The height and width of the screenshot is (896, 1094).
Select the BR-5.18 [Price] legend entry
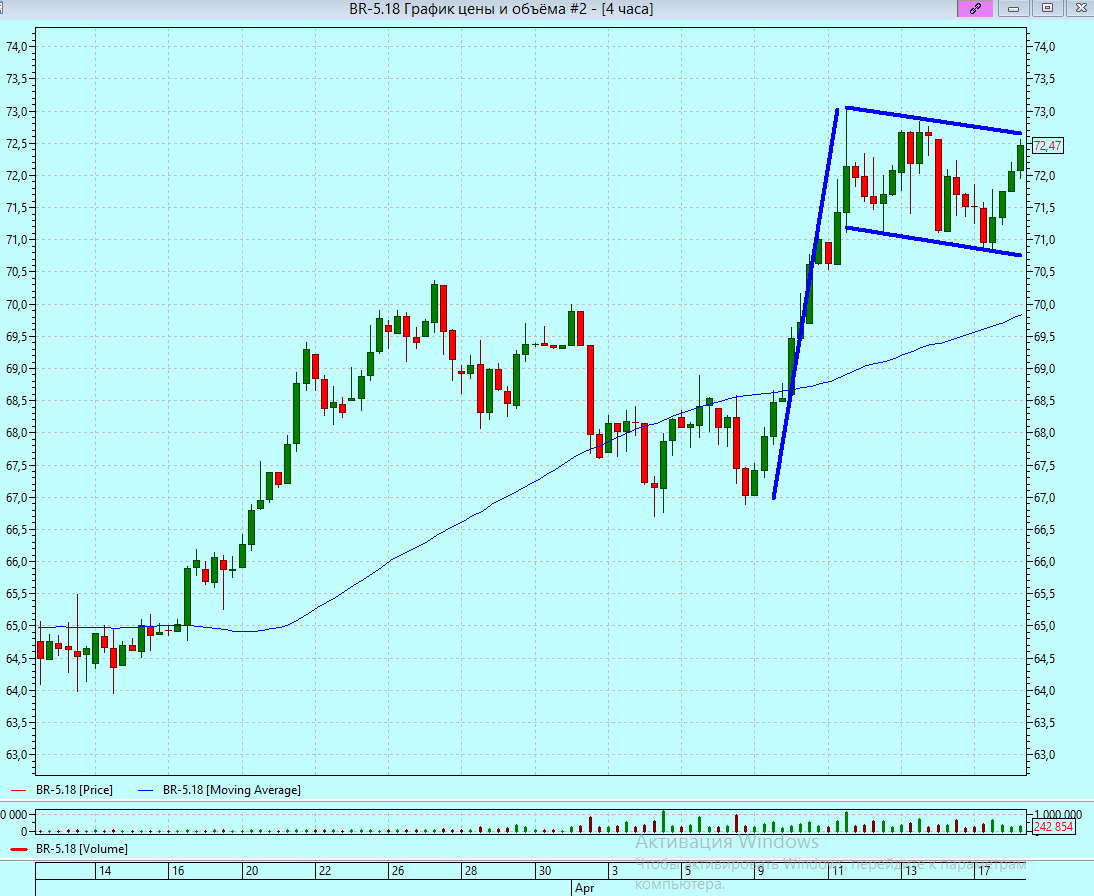(74, 790)
